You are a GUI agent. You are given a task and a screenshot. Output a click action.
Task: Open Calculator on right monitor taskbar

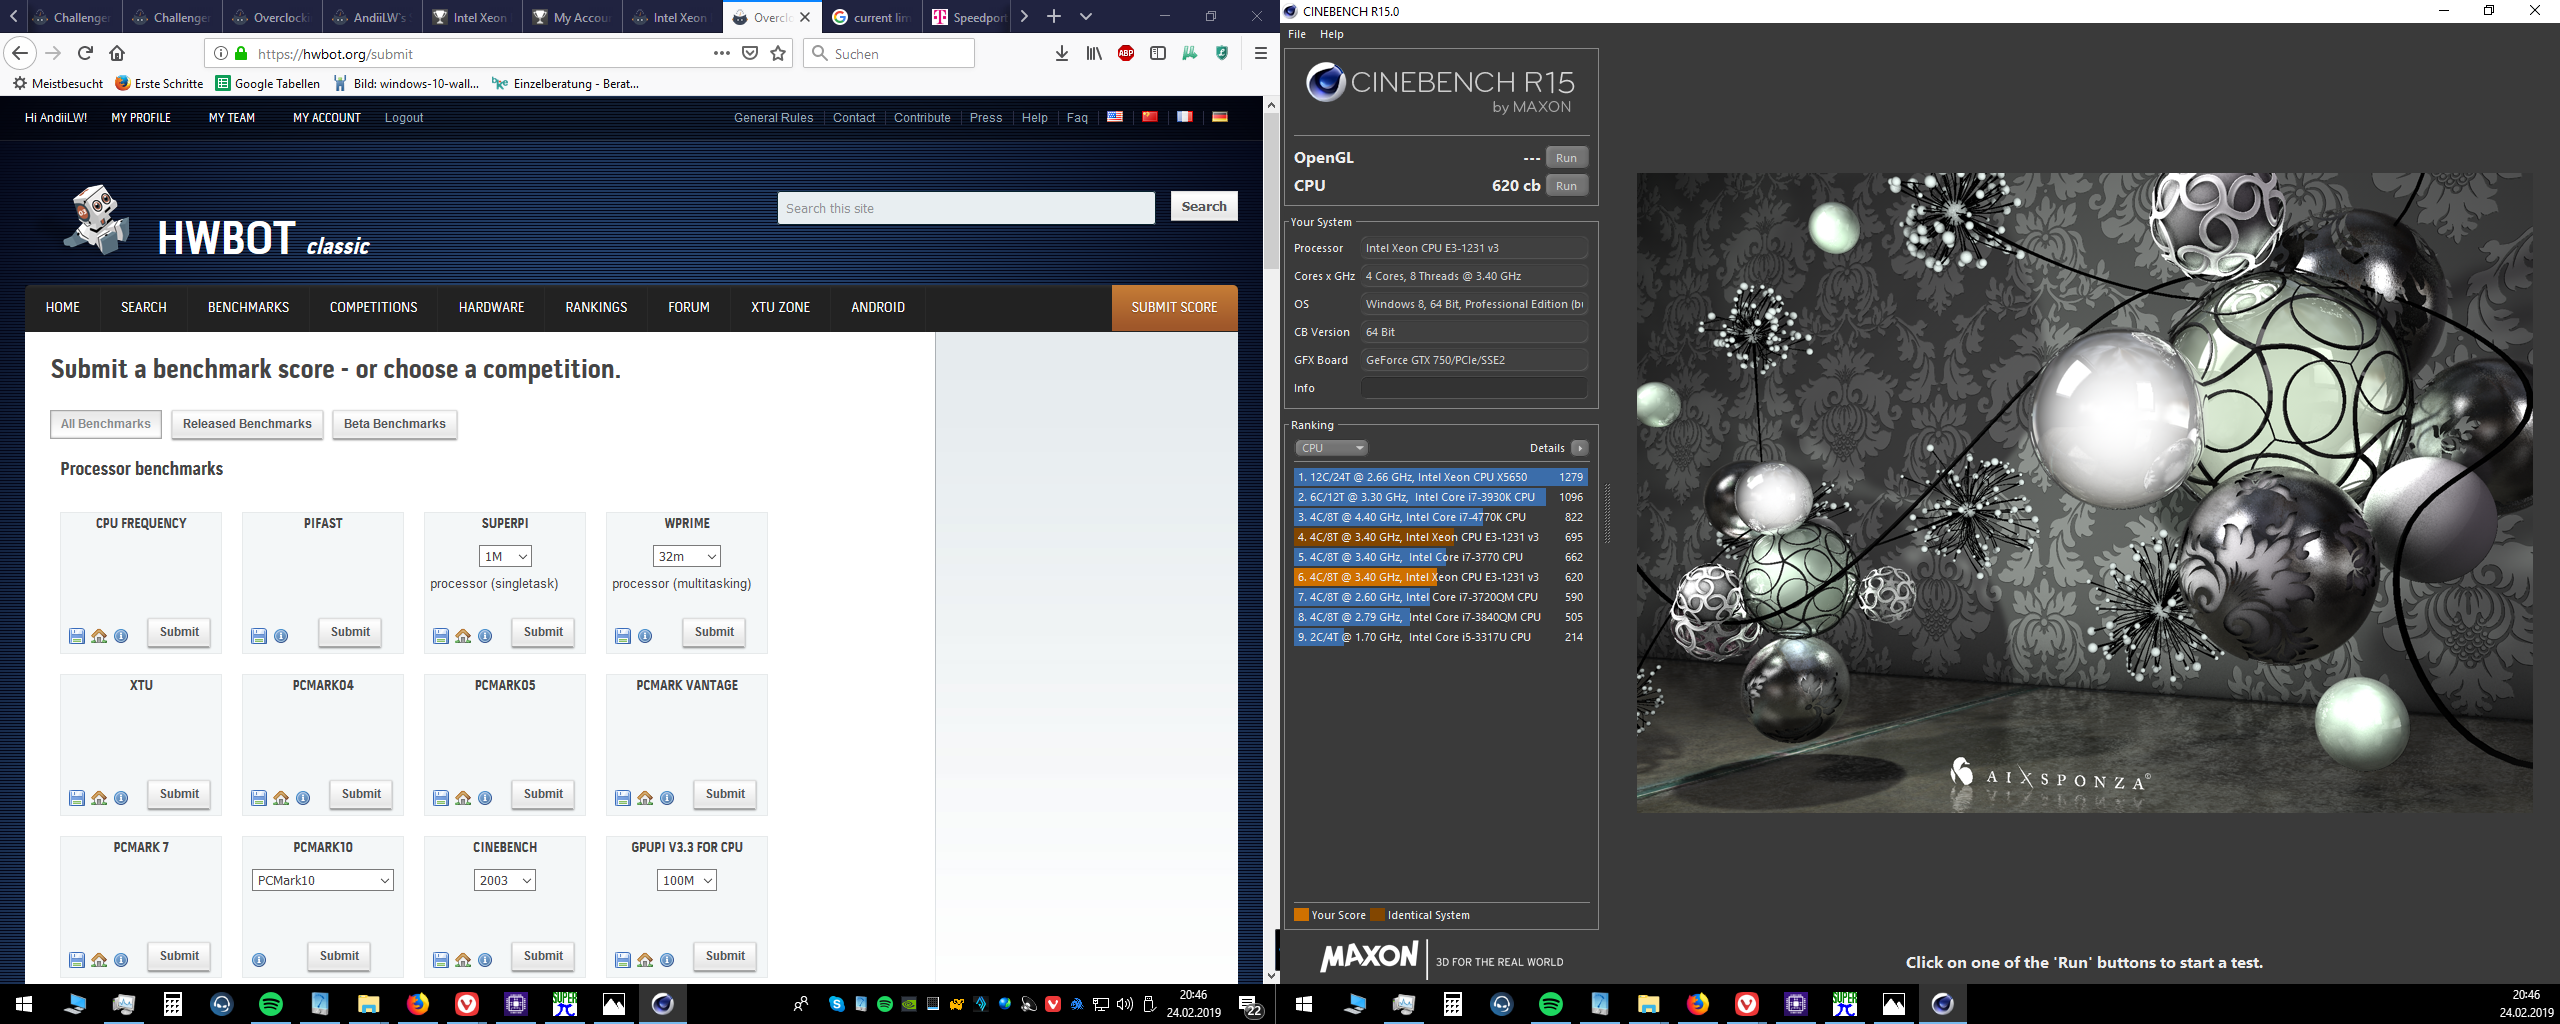1452,1004
